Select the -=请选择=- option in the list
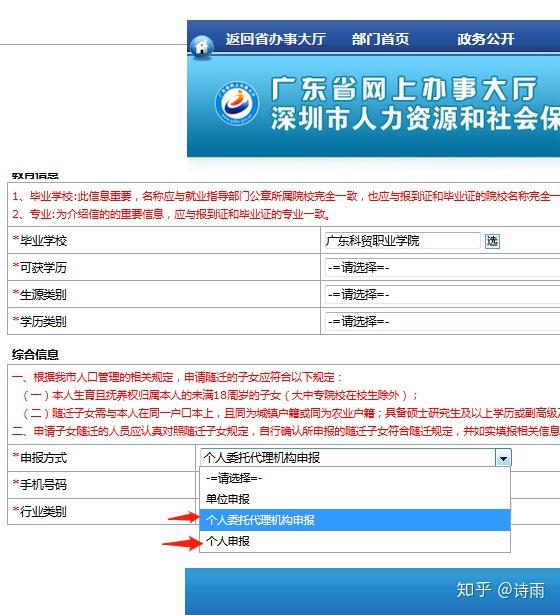The height and width of the screenshot is (615, 560). (x=355, y=478)
